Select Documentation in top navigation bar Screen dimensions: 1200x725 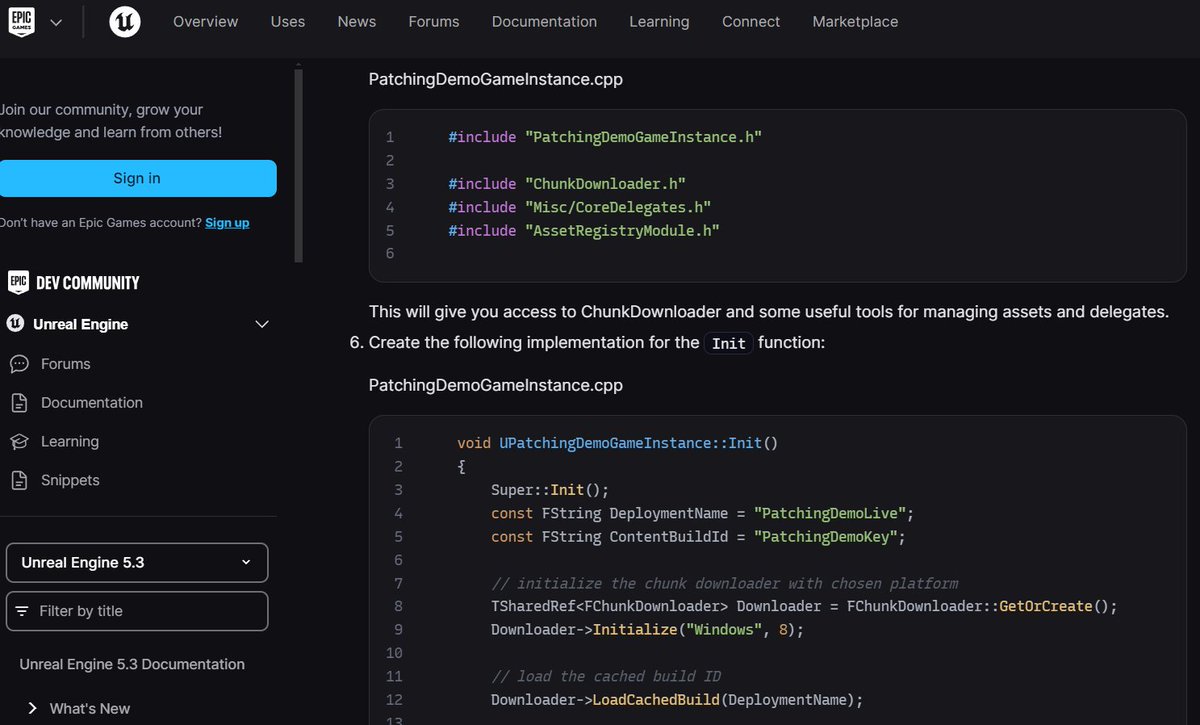(x=544, y=22)
